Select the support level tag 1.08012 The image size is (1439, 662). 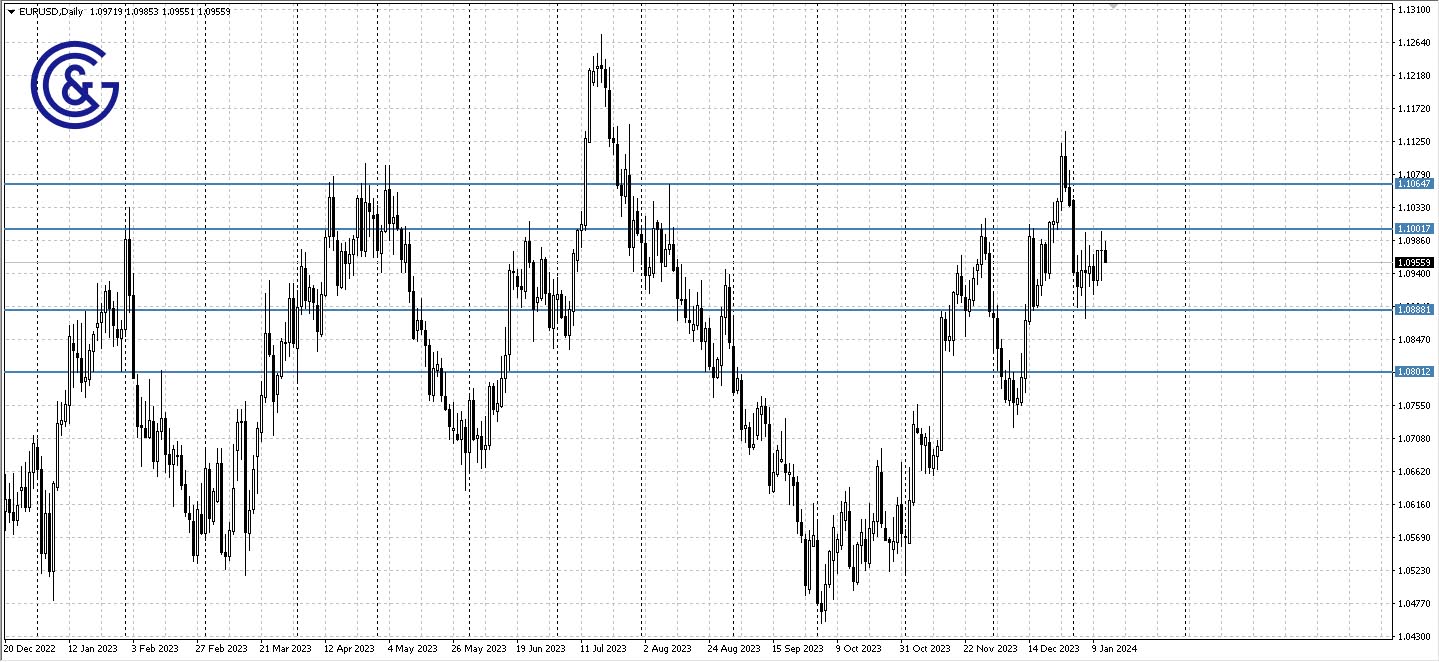click(1417, 371)
